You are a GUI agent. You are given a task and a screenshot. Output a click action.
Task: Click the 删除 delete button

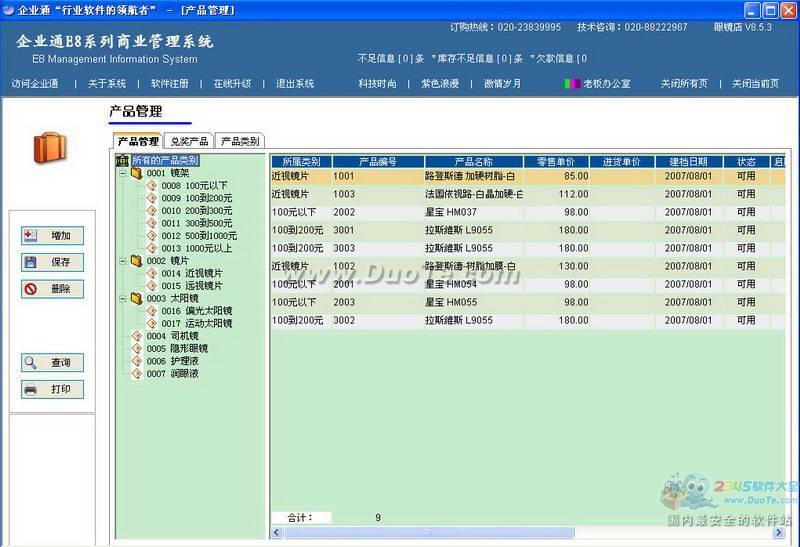click(52, 289)
